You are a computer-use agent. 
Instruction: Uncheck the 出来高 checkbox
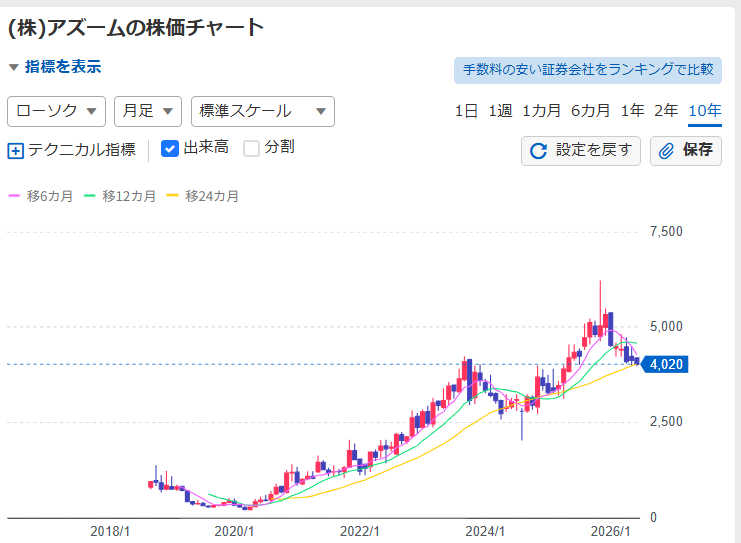click(170, 148)
